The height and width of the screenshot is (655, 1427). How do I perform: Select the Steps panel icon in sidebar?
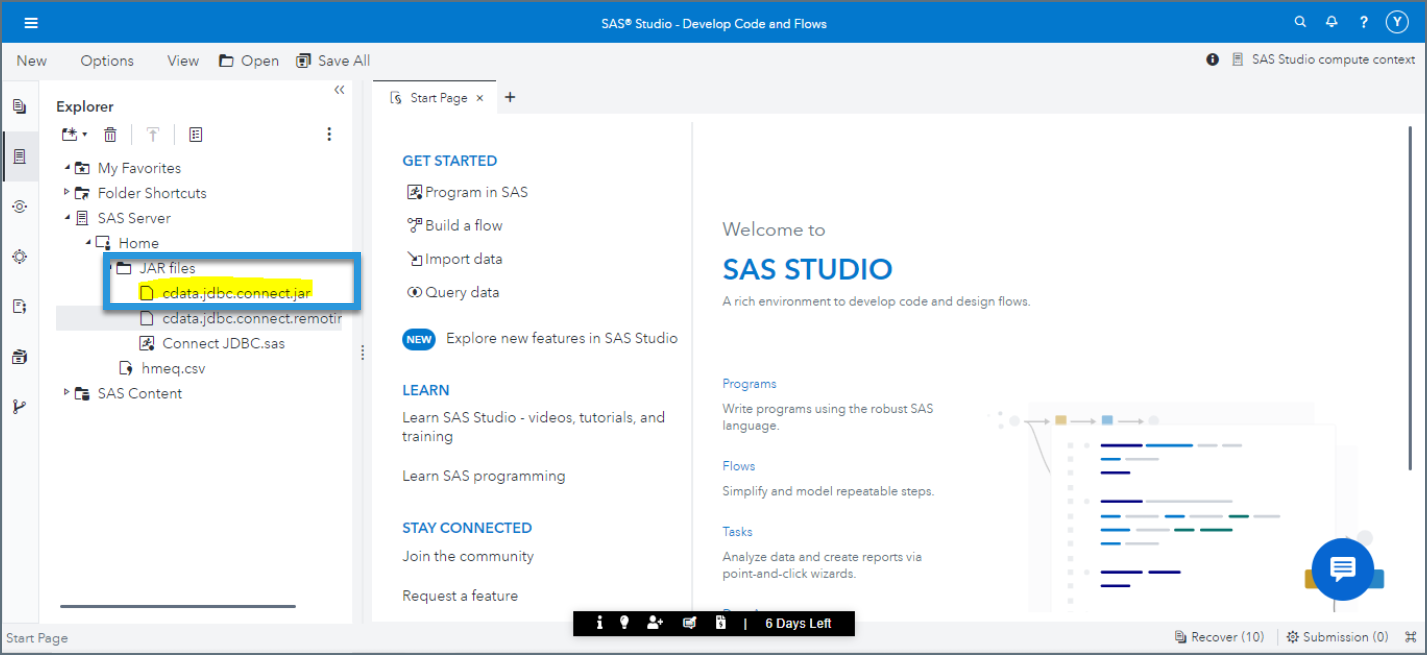click(x=20, y=206)
